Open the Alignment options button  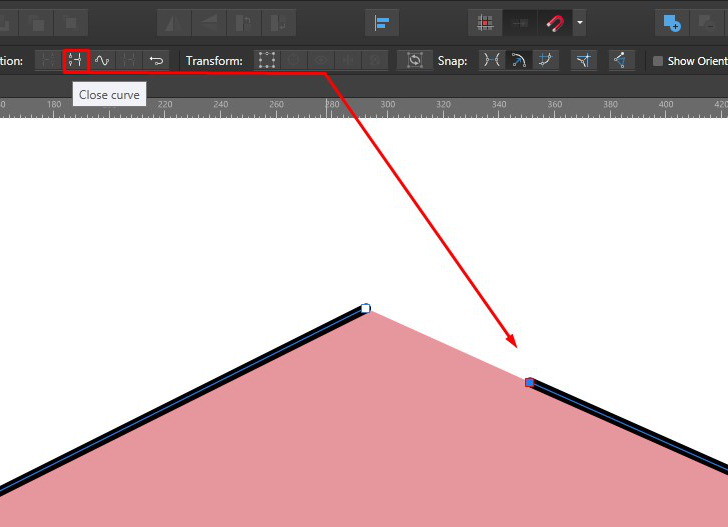pyautogui.click(x=382, y=23)
